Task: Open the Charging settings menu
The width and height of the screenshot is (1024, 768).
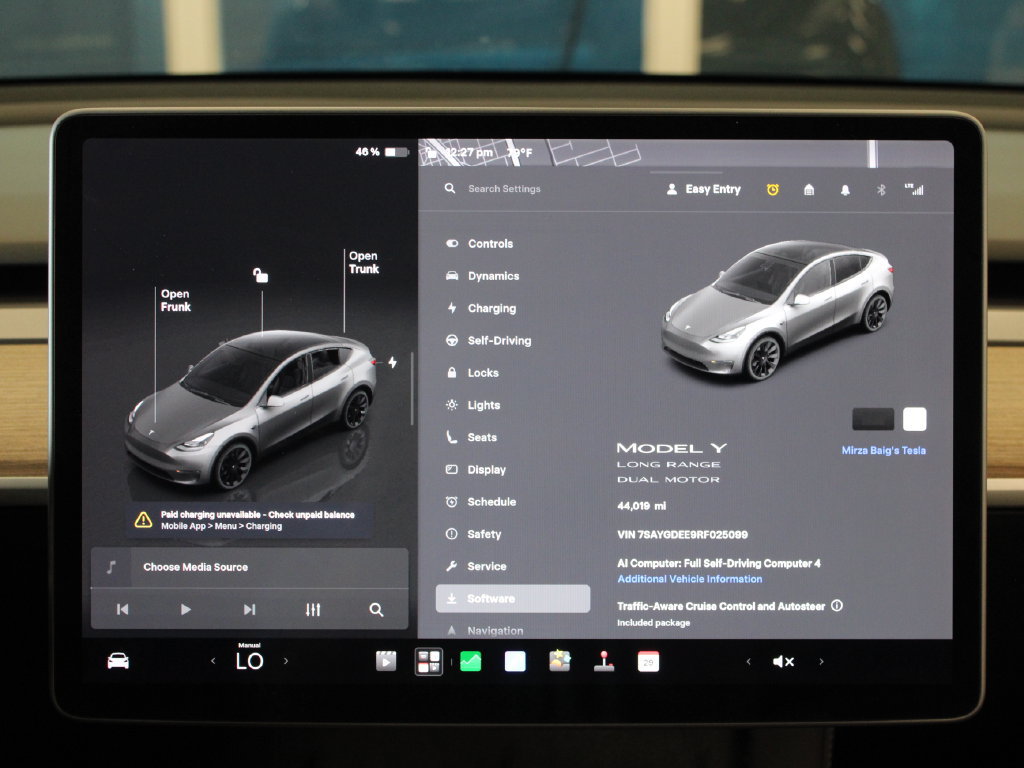Action: 481,308
